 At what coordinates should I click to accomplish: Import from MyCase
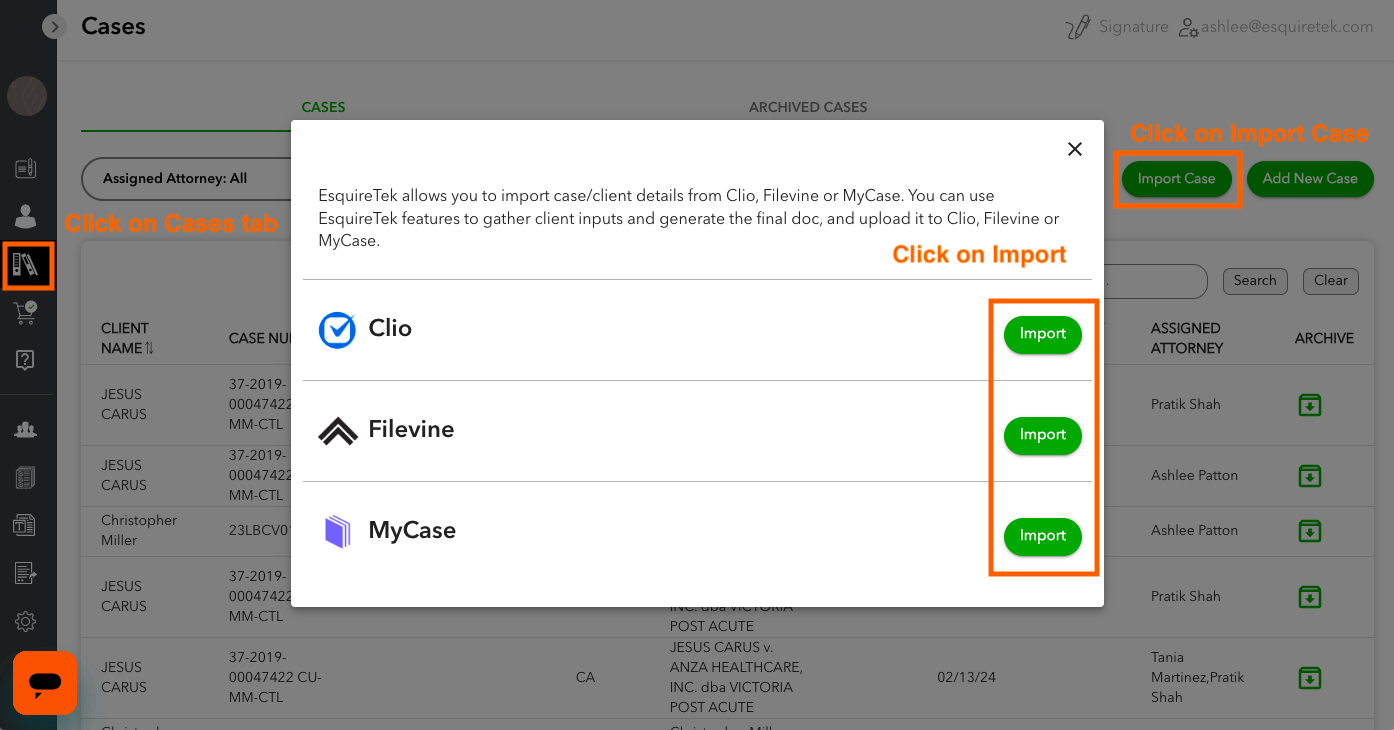1042,536
